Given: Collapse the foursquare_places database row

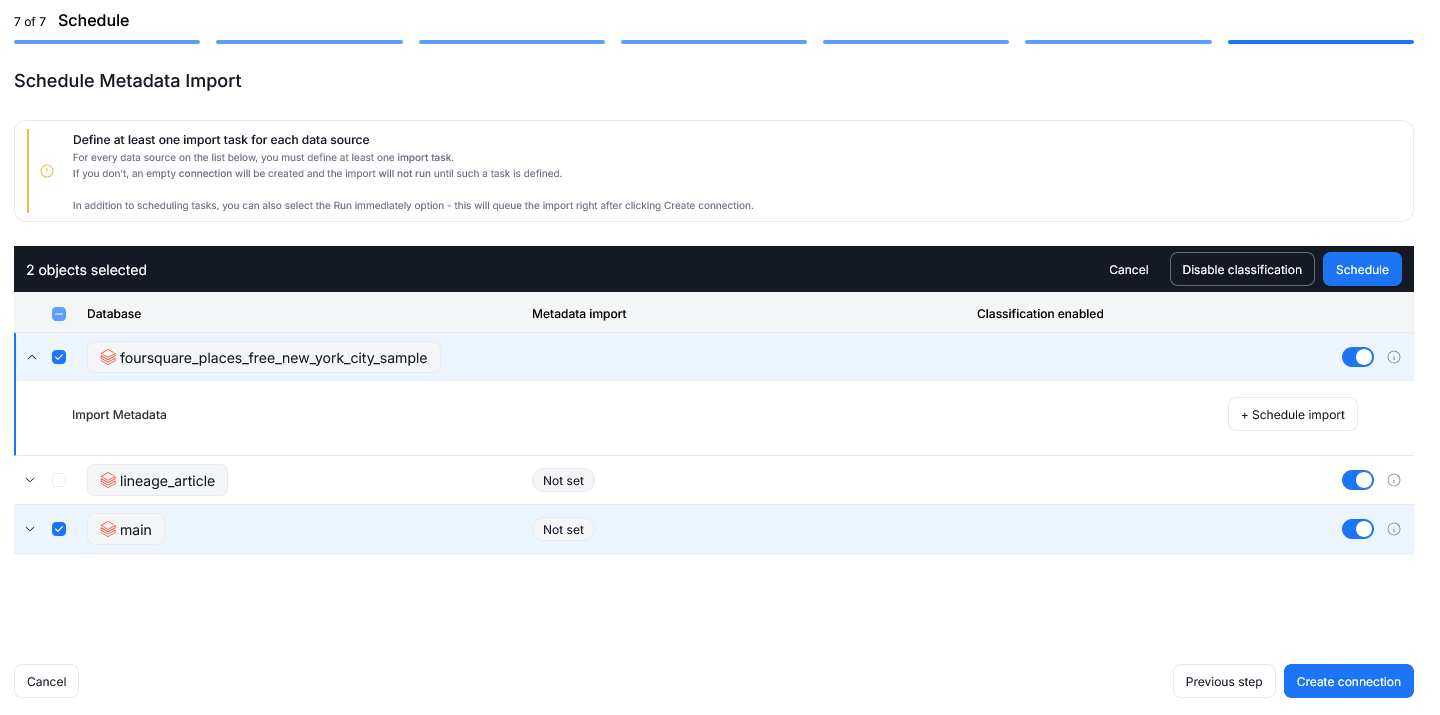Looking at the screenshot, I should (x=31, y=357).
